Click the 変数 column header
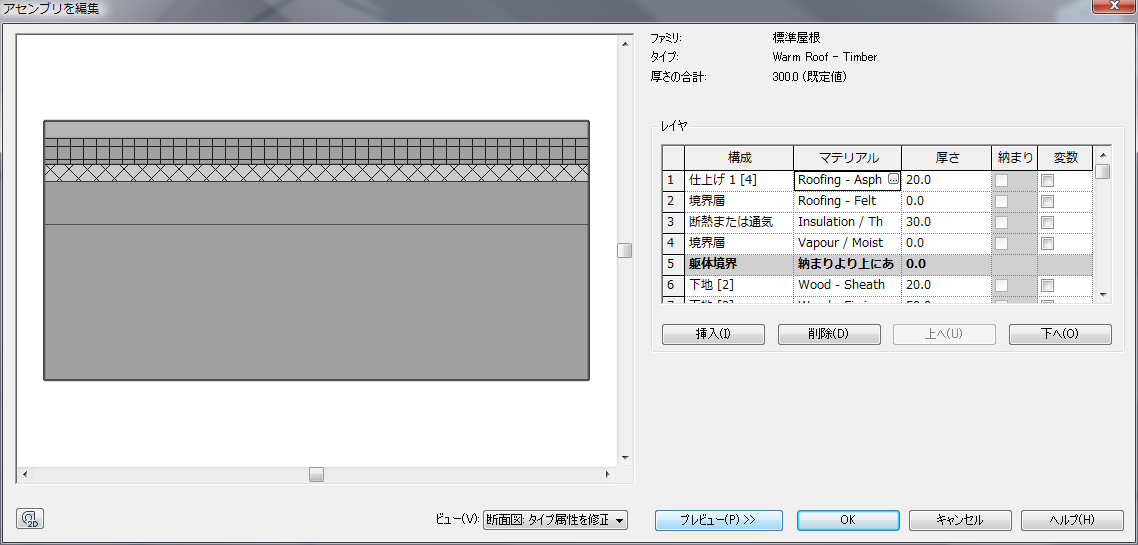Viewport: 1138px width, 545px height. pyautogui.click(x=1065, y=157)
